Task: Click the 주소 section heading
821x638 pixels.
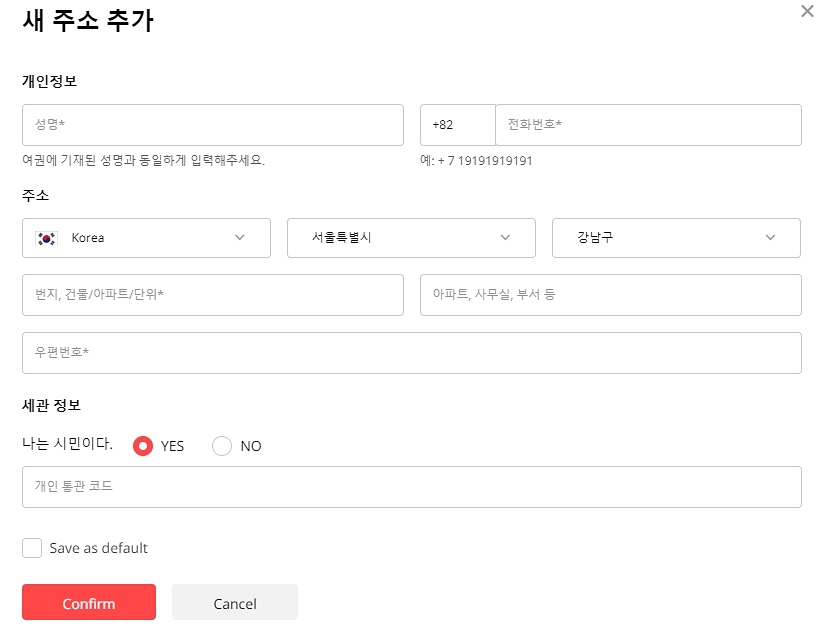Action: pyautogui.click(x=35, y=196)
